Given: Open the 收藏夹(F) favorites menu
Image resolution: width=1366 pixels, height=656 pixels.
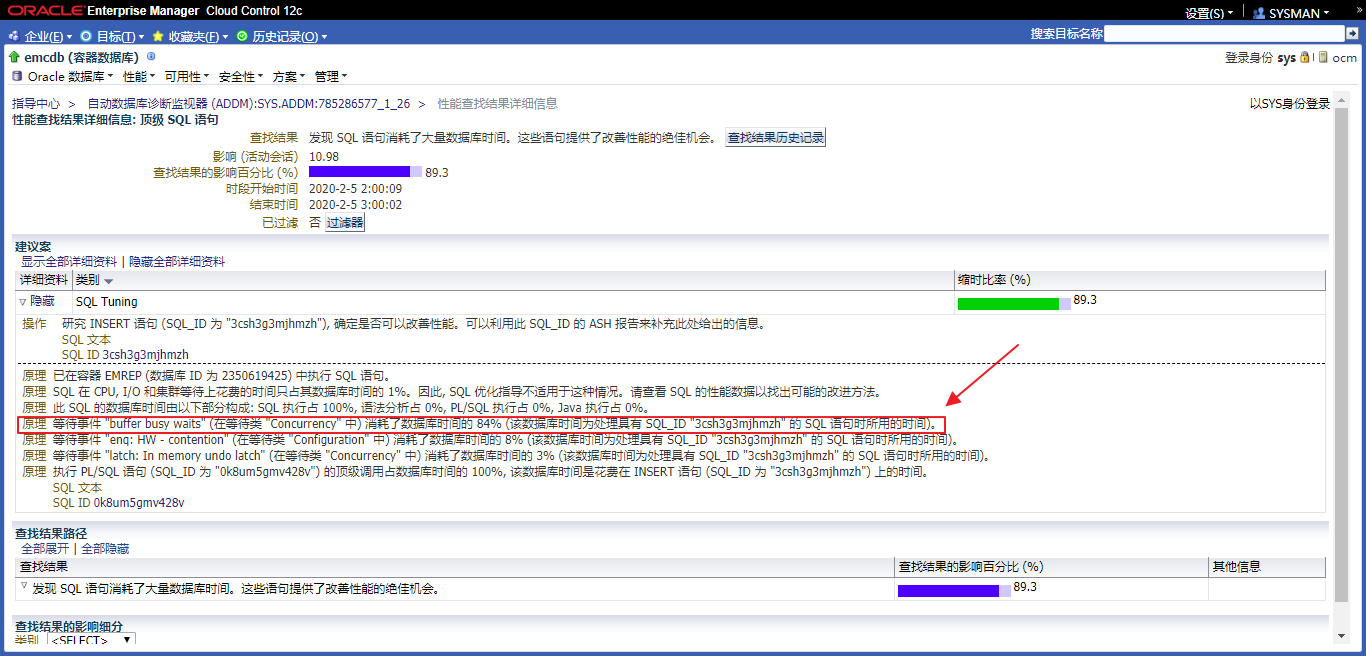Looking at the screenshot, I should 192,36.
